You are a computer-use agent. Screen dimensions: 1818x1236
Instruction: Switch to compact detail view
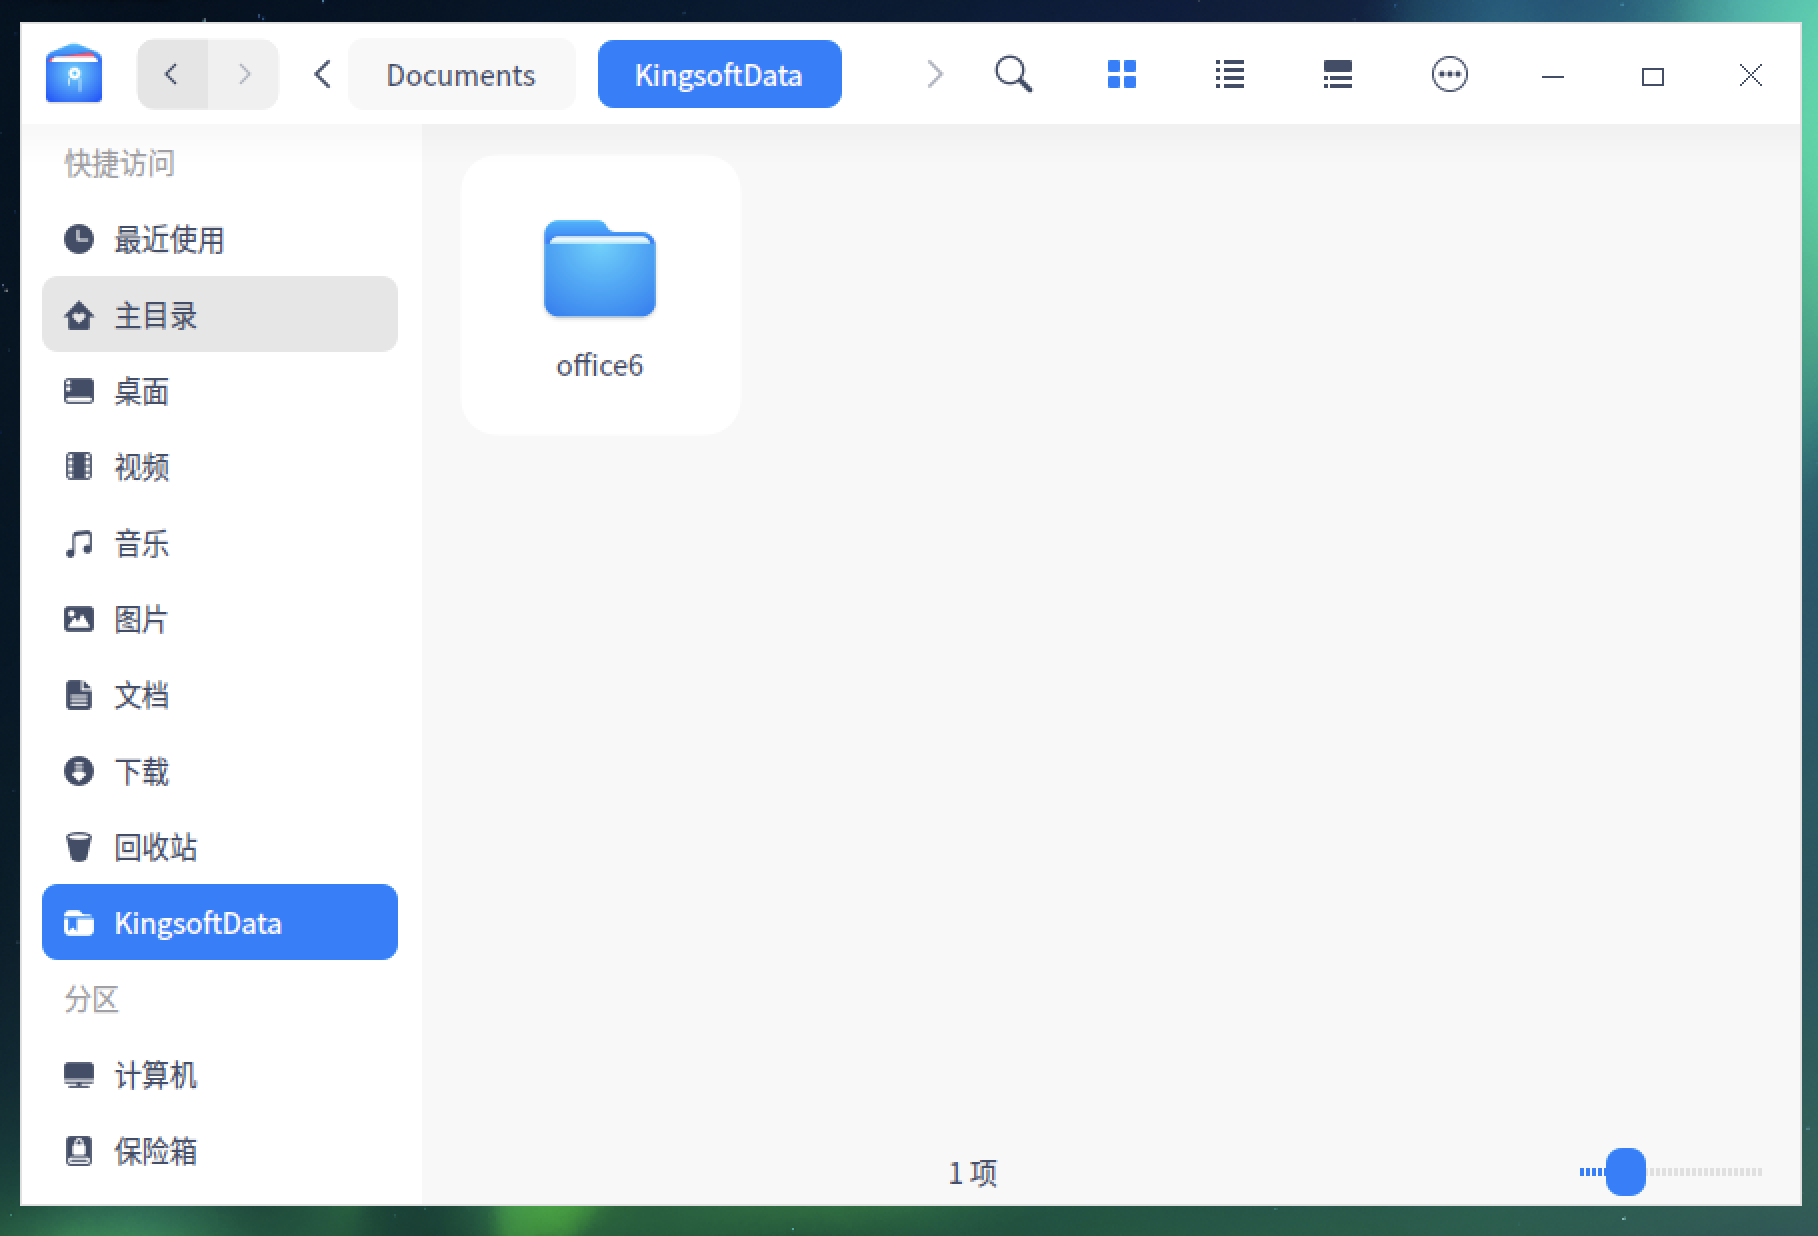pyautogui.click(x=1338, y=74)
